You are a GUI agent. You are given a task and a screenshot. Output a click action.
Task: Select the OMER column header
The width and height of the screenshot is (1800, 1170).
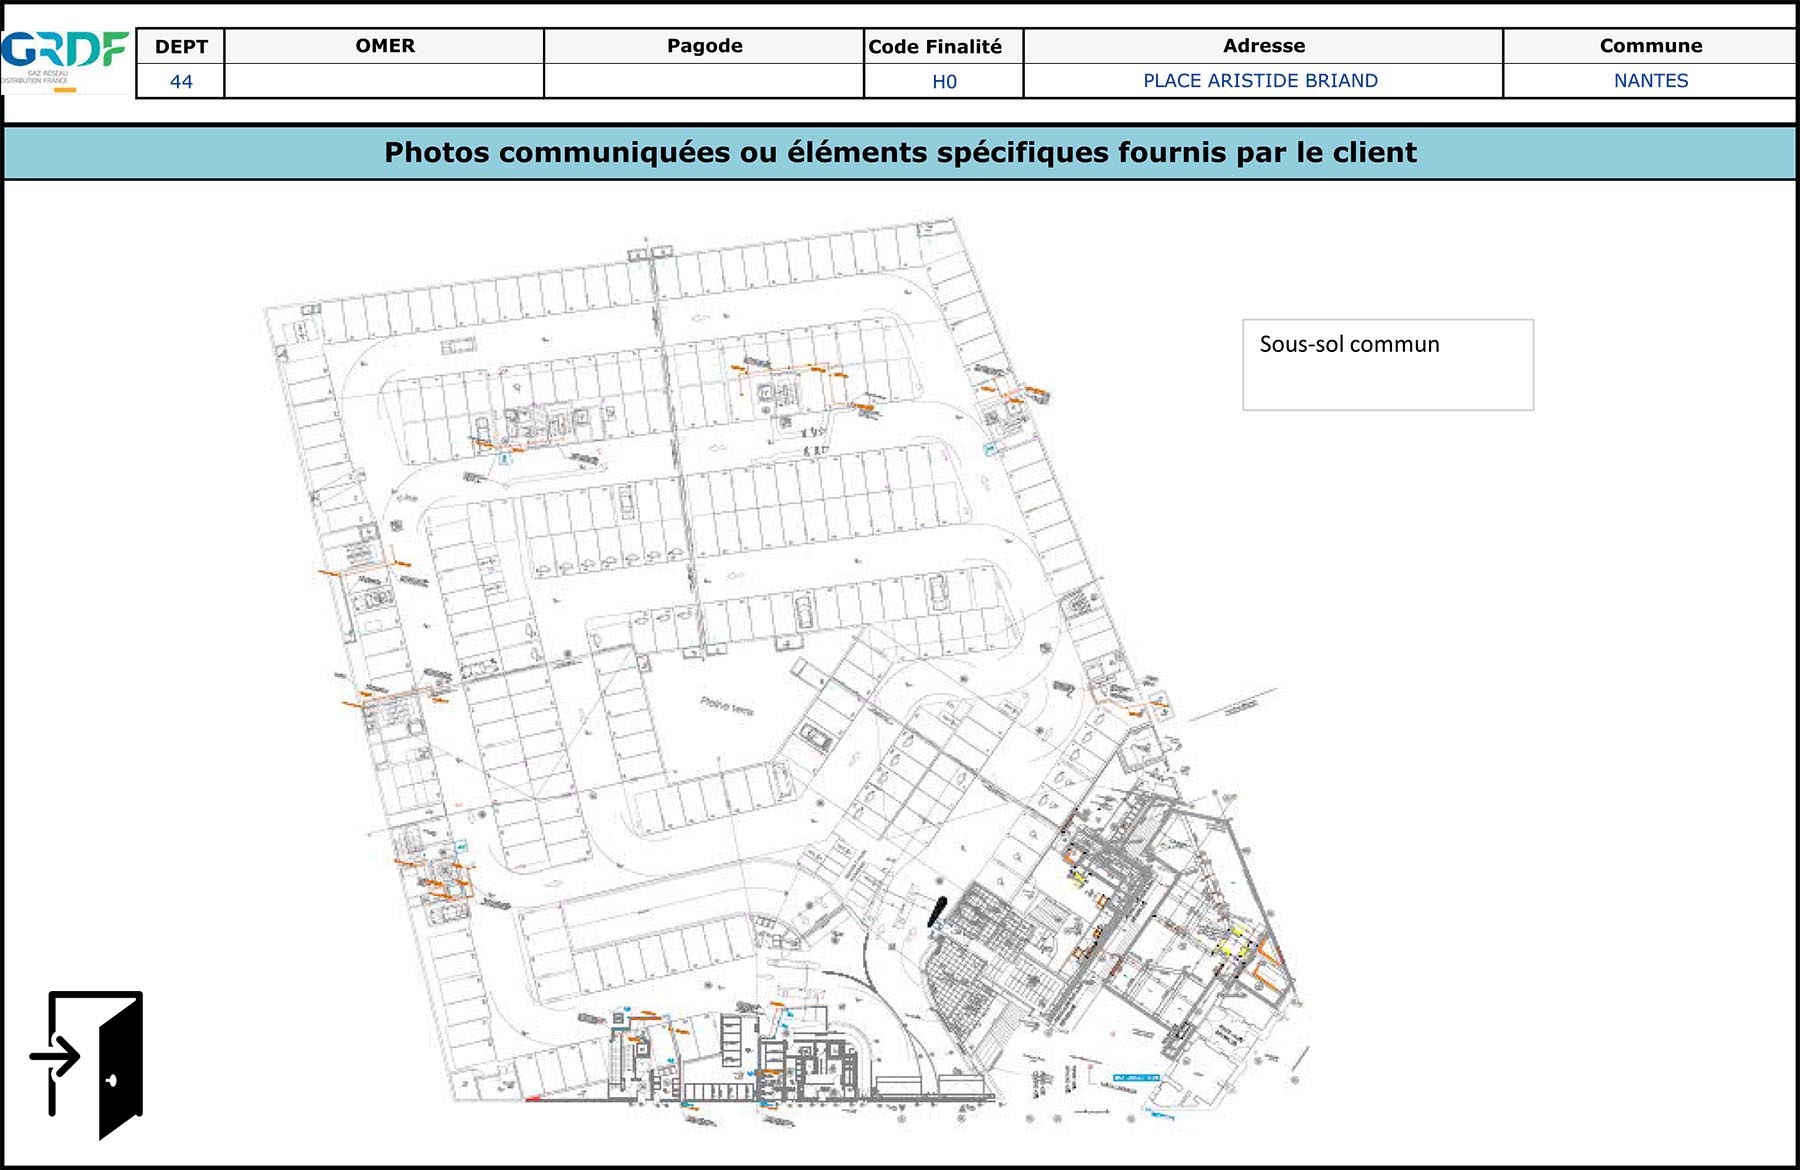385,46
